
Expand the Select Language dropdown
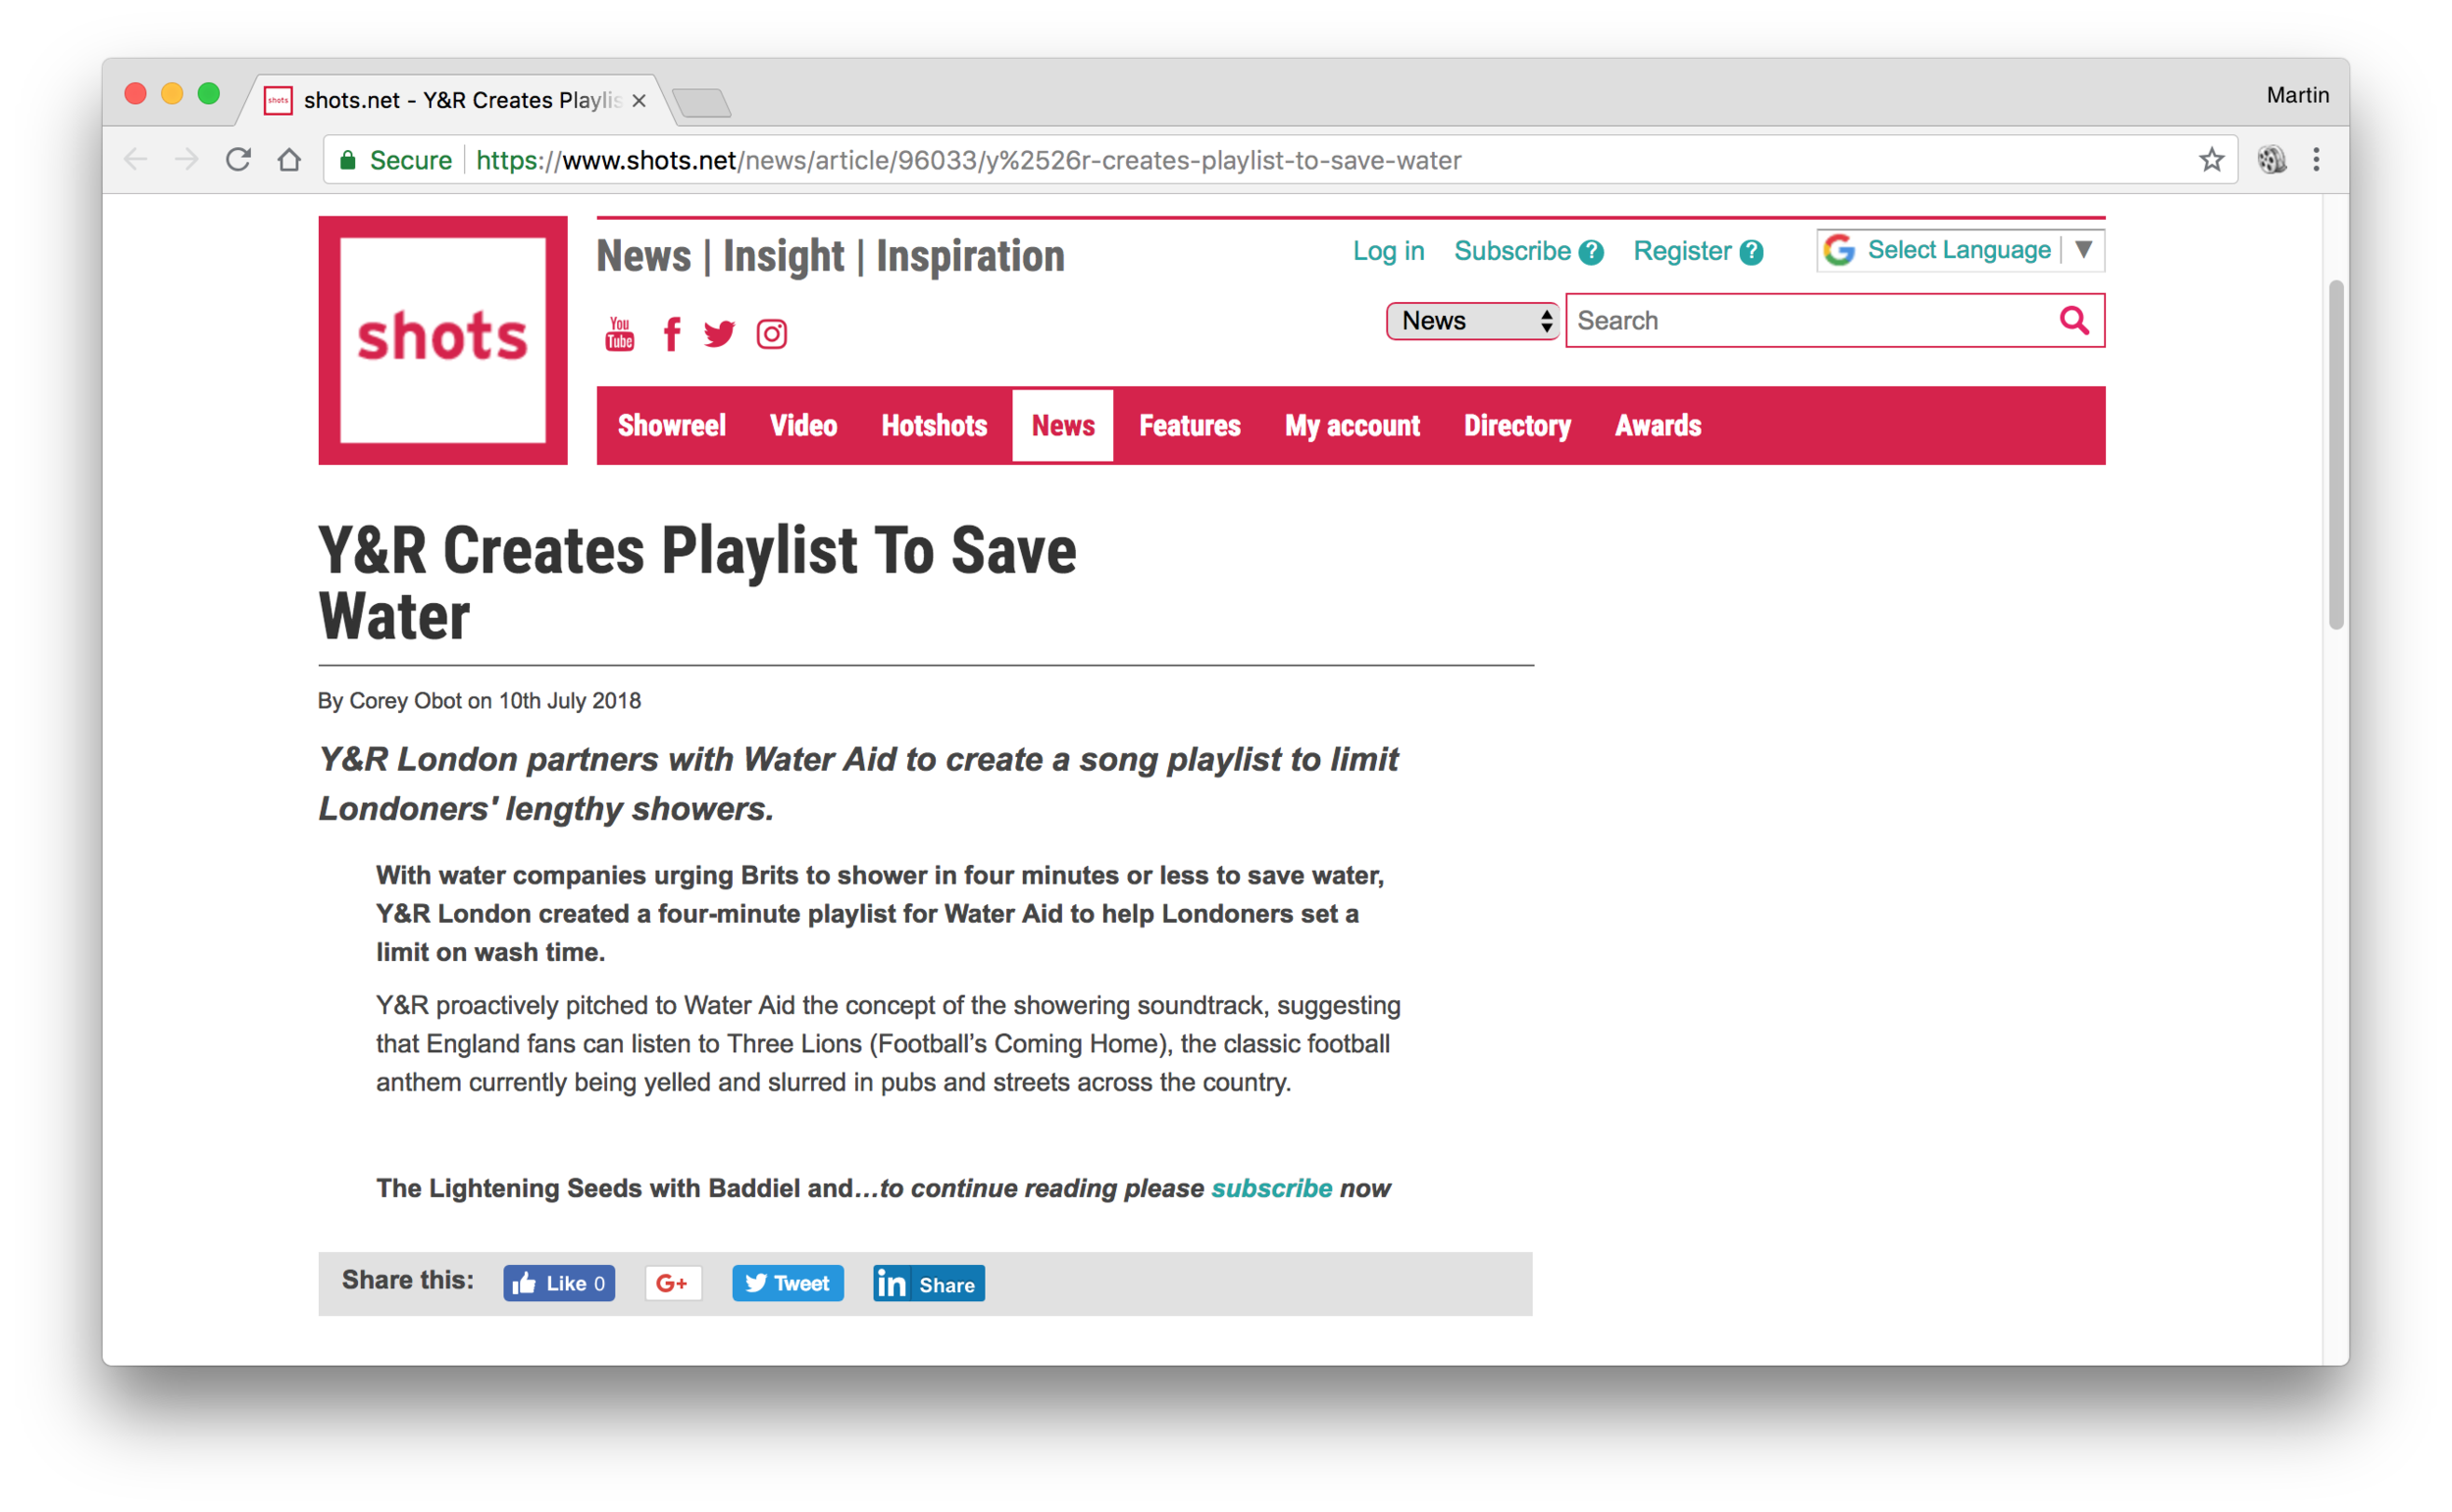[x=1960, y=250]
